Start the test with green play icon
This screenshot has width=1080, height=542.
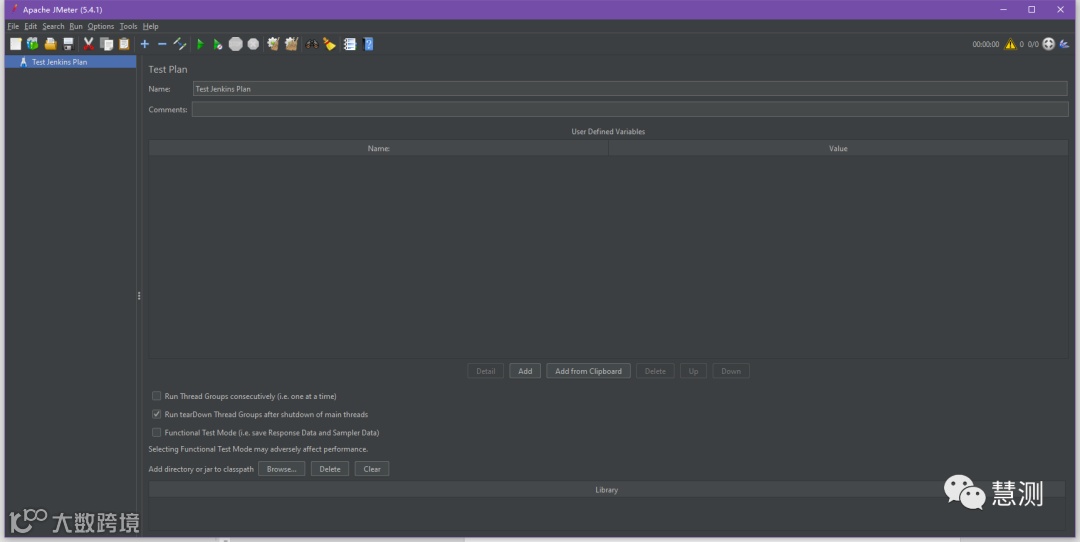[200, 44]
